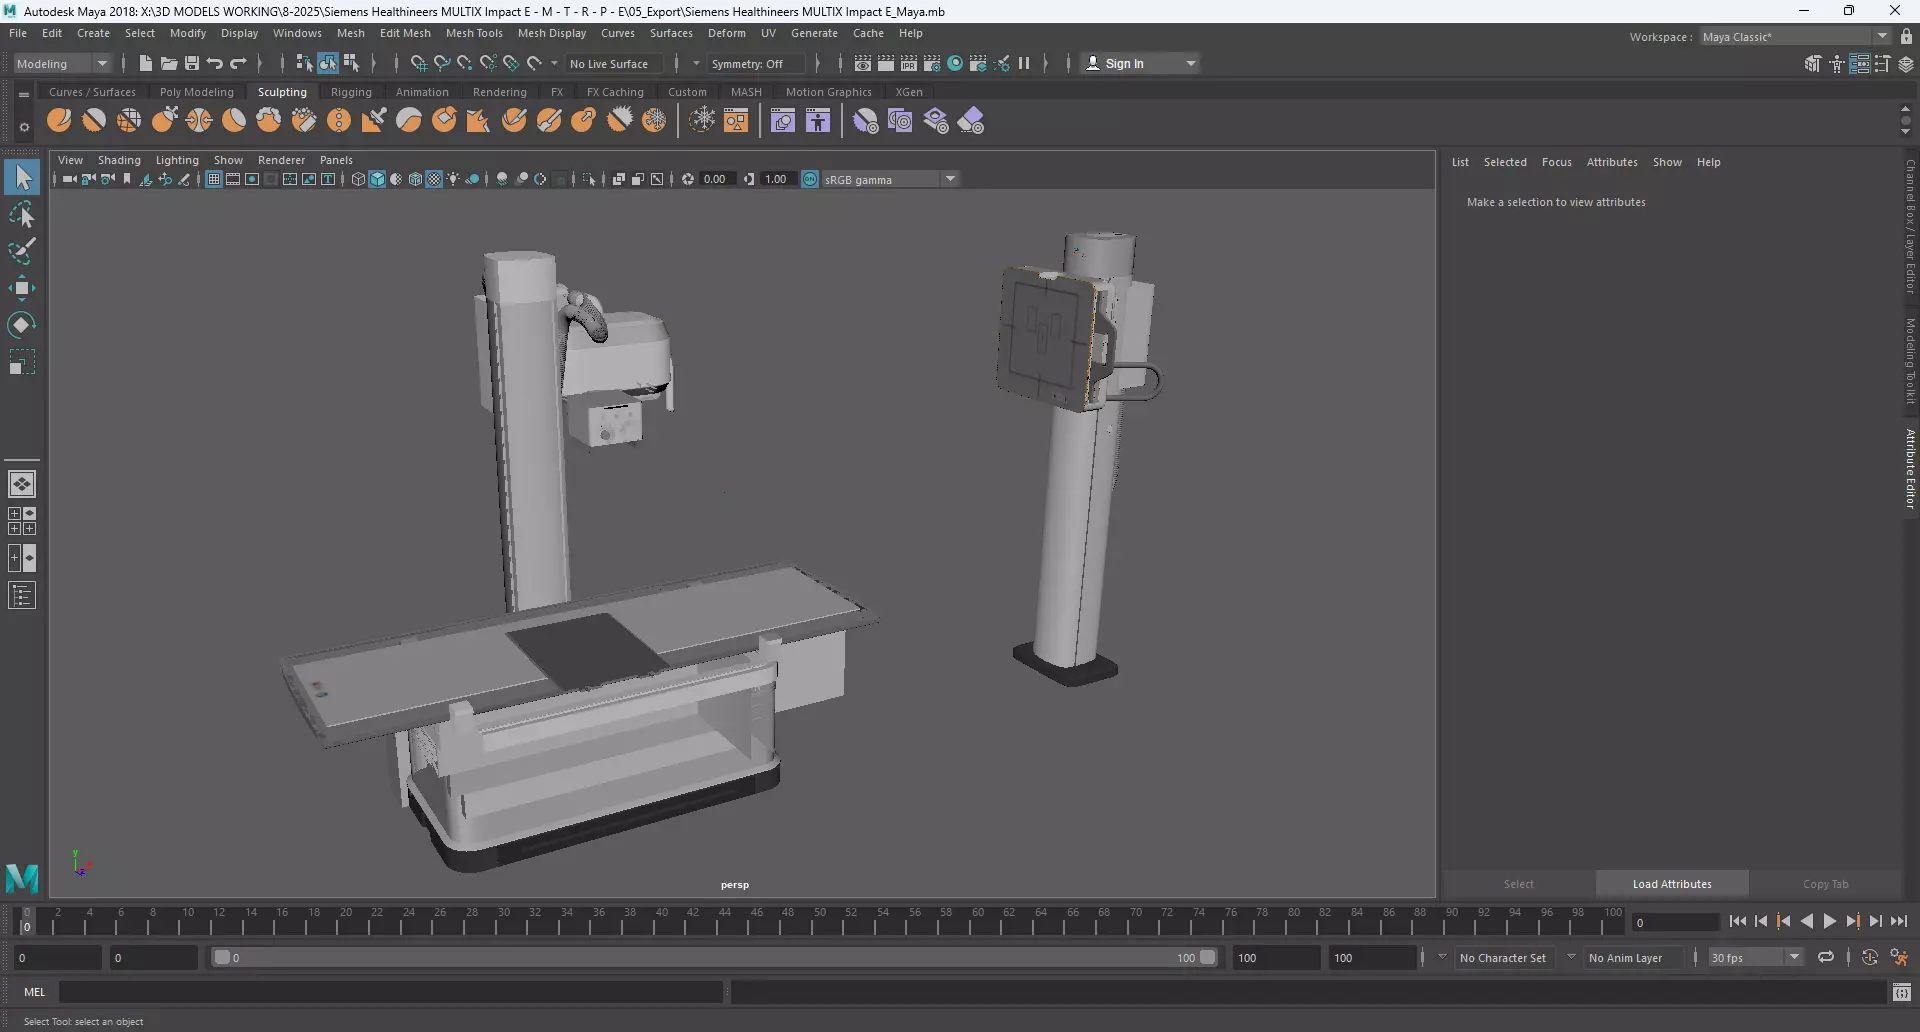Click the Lasso Select tool
The height and width of the screenshot is (1032, 1920).
[22, 214]
